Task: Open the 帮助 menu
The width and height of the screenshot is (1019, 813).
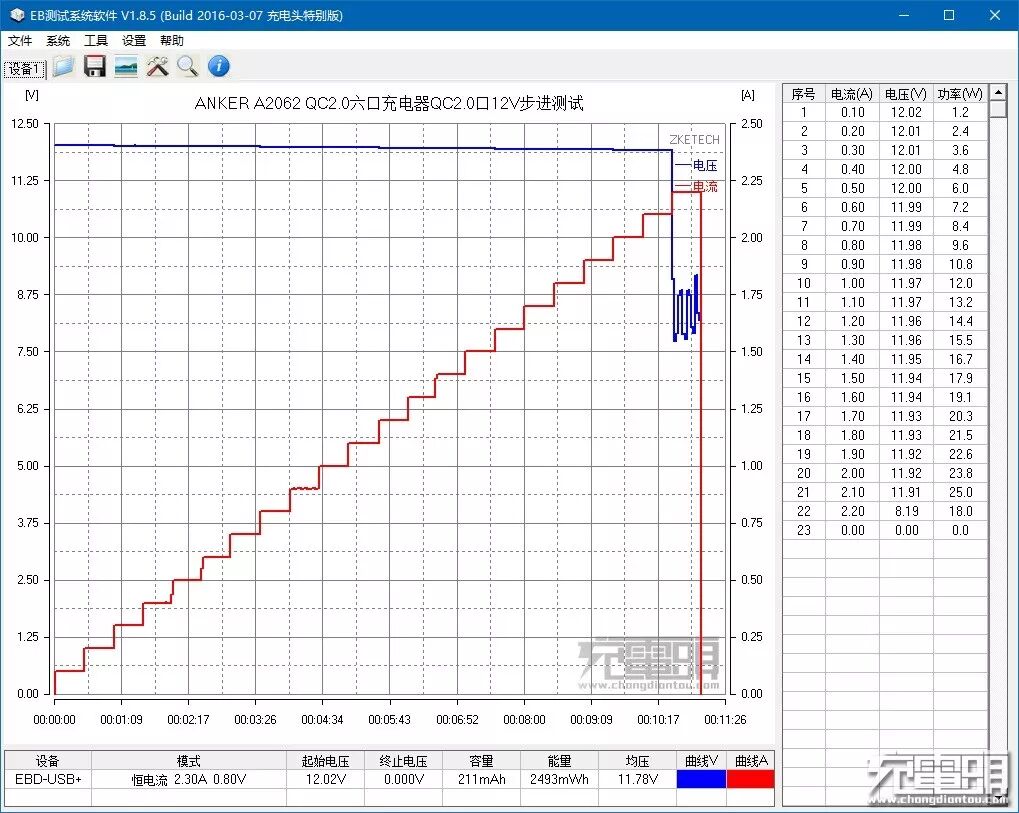Action: point(172,40)
